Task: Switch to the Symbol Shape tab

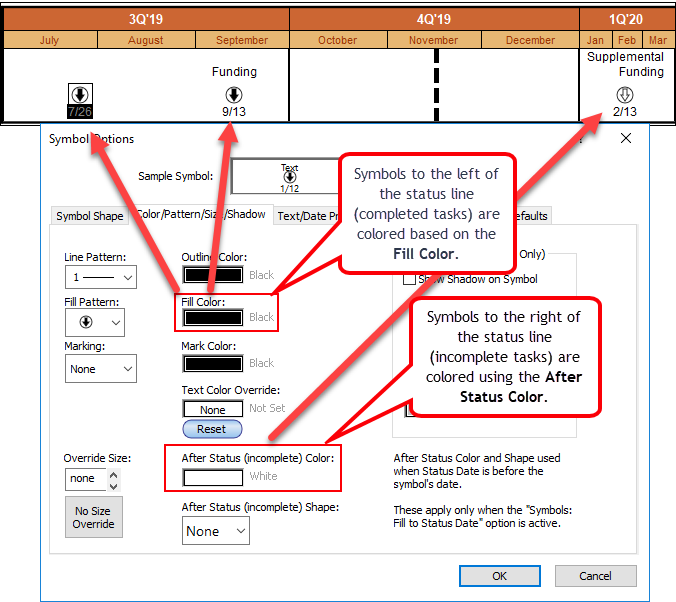Action: 89,215
